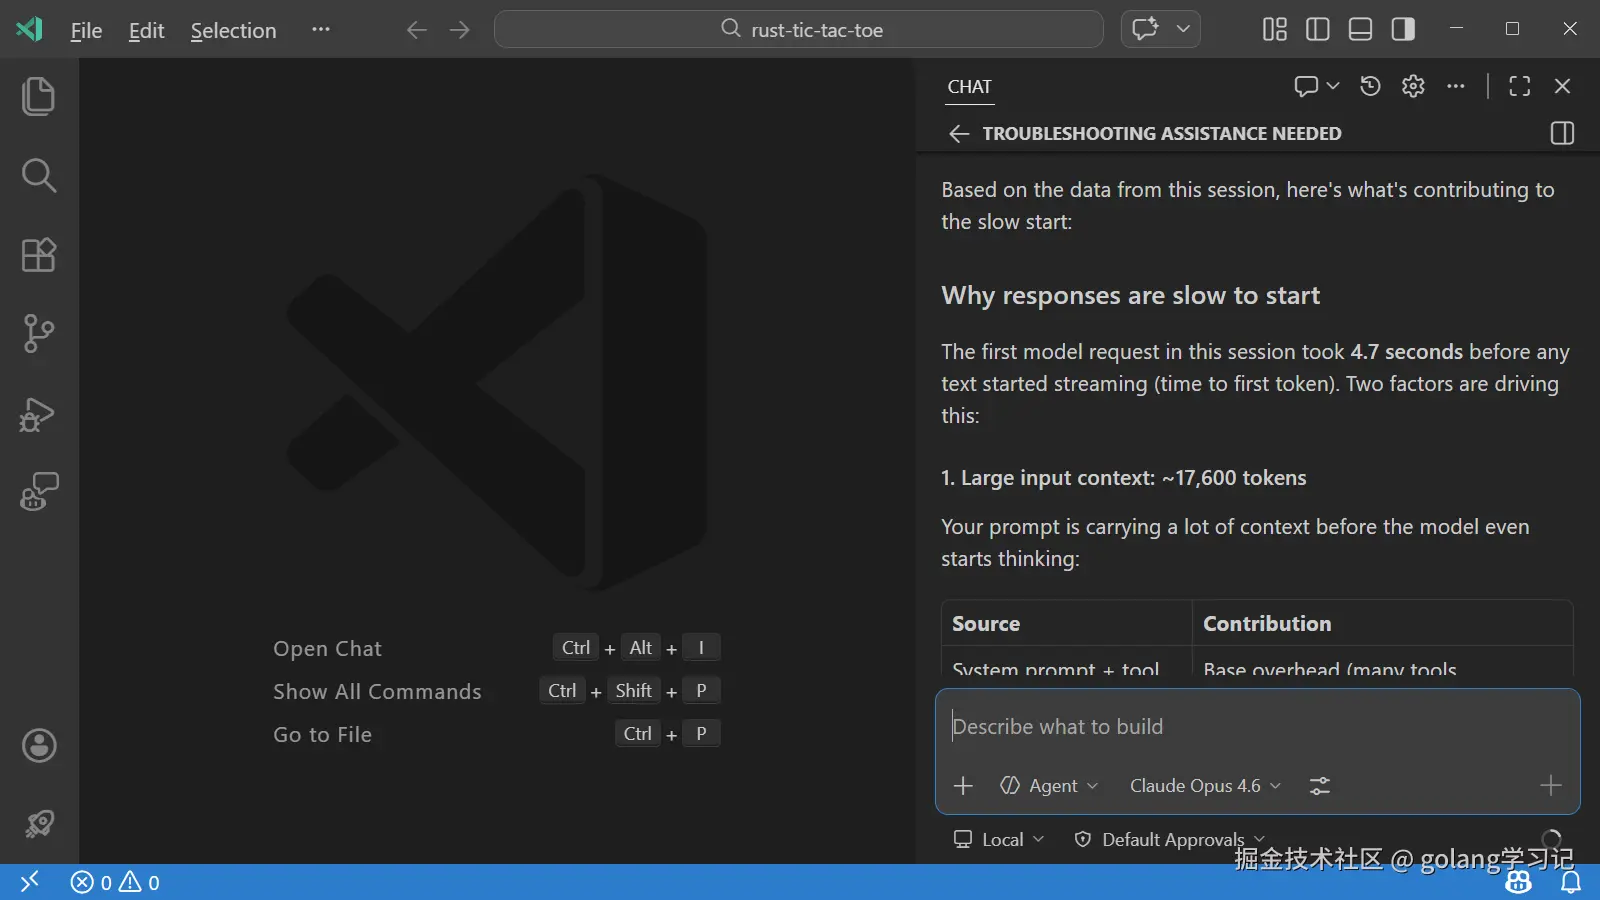Open Copilot status in status bar
The height and width of the screenshot is (900, 1600).
[1519, 882]
